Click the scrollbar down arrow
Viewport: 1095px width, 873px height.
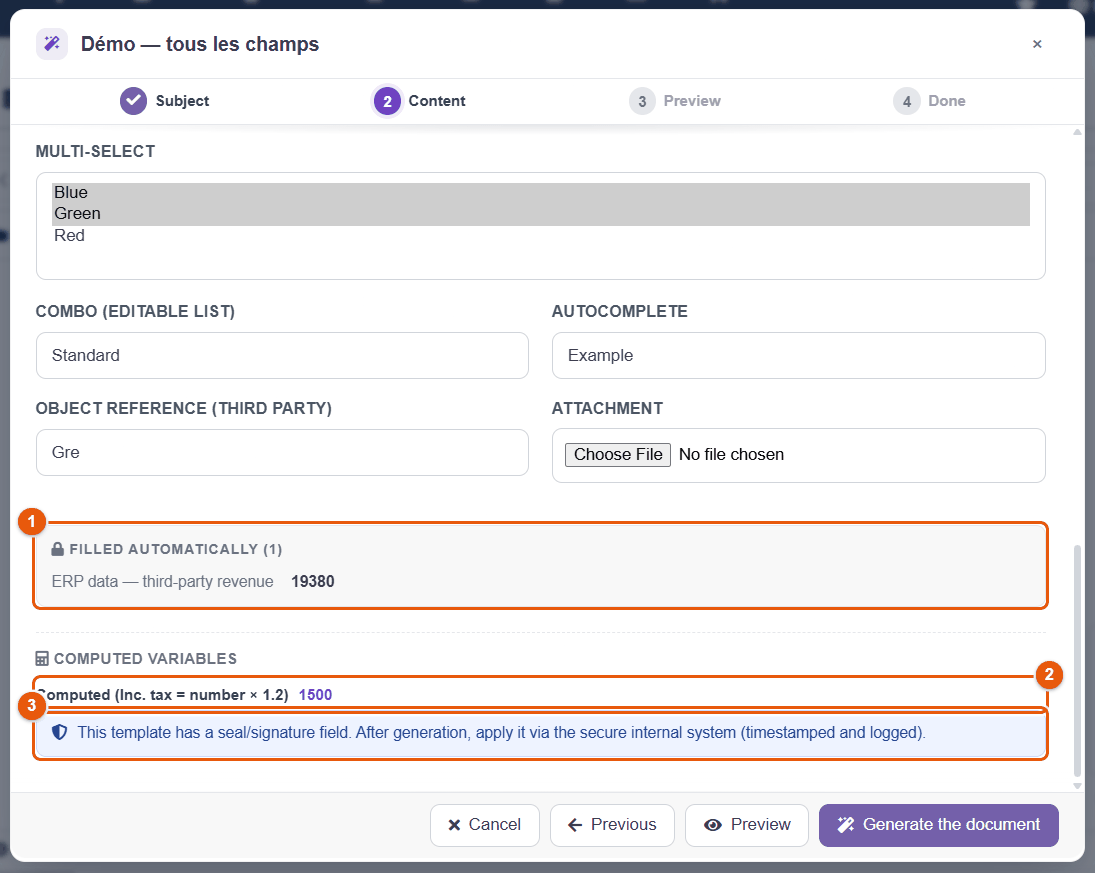(1078, 786)
